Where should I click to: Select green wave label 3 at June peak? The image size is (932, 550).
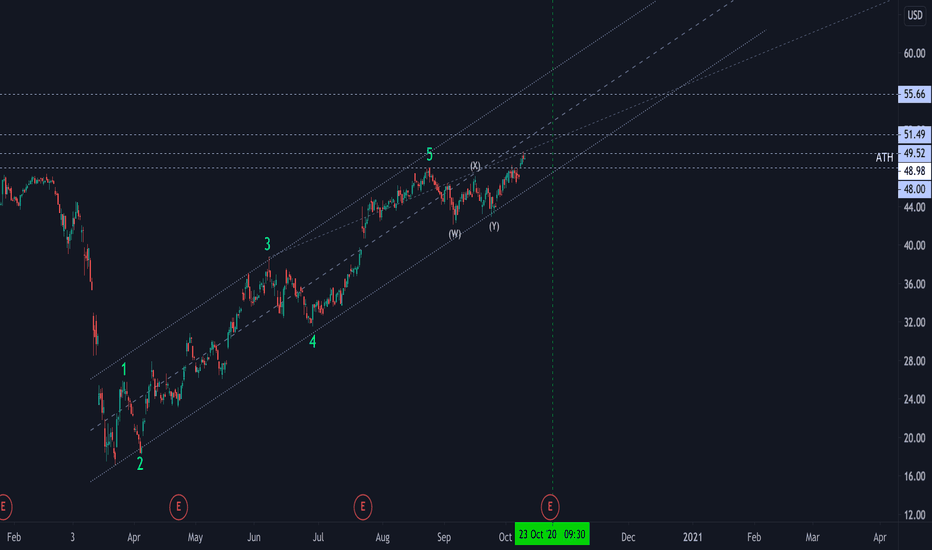pos(267,244)
